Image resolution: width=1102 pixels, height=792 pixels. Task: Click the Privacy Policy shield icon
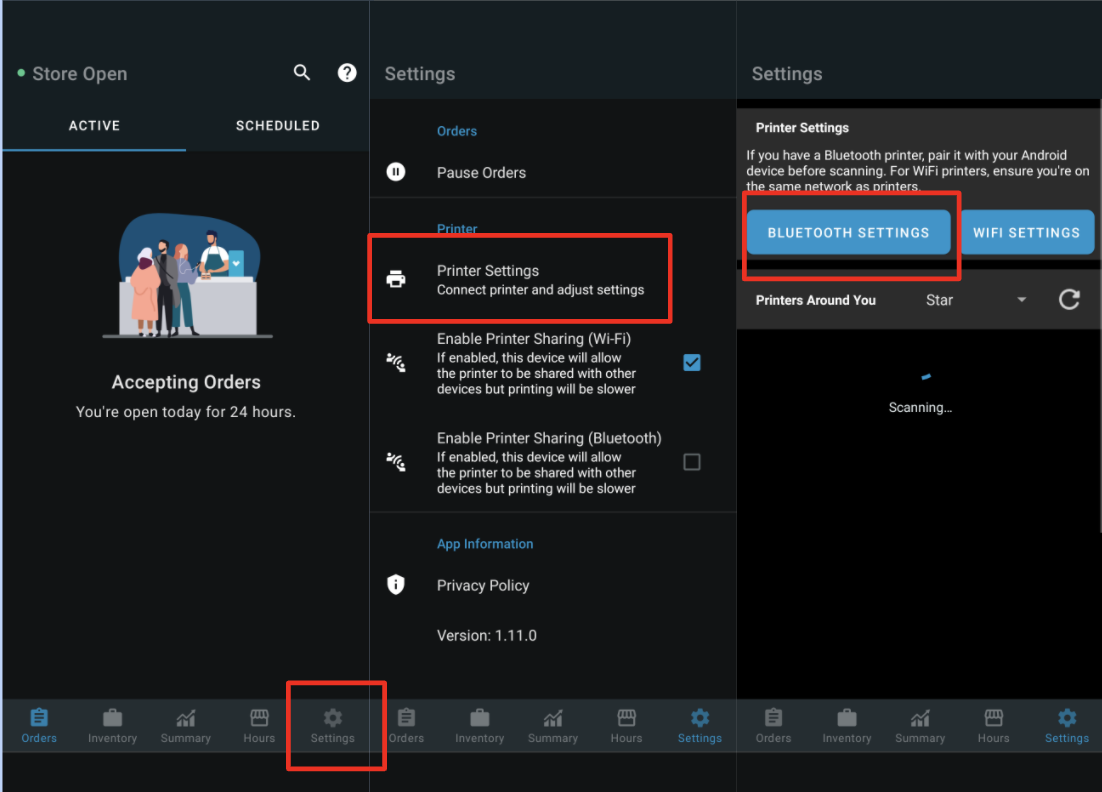(396, 584)
